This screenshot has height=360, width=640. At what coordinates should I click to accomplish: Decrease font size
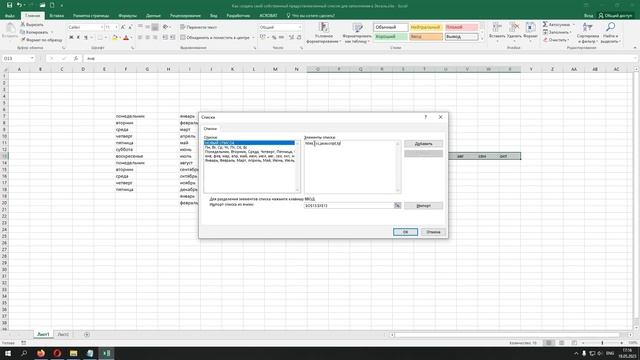point(130,27)
